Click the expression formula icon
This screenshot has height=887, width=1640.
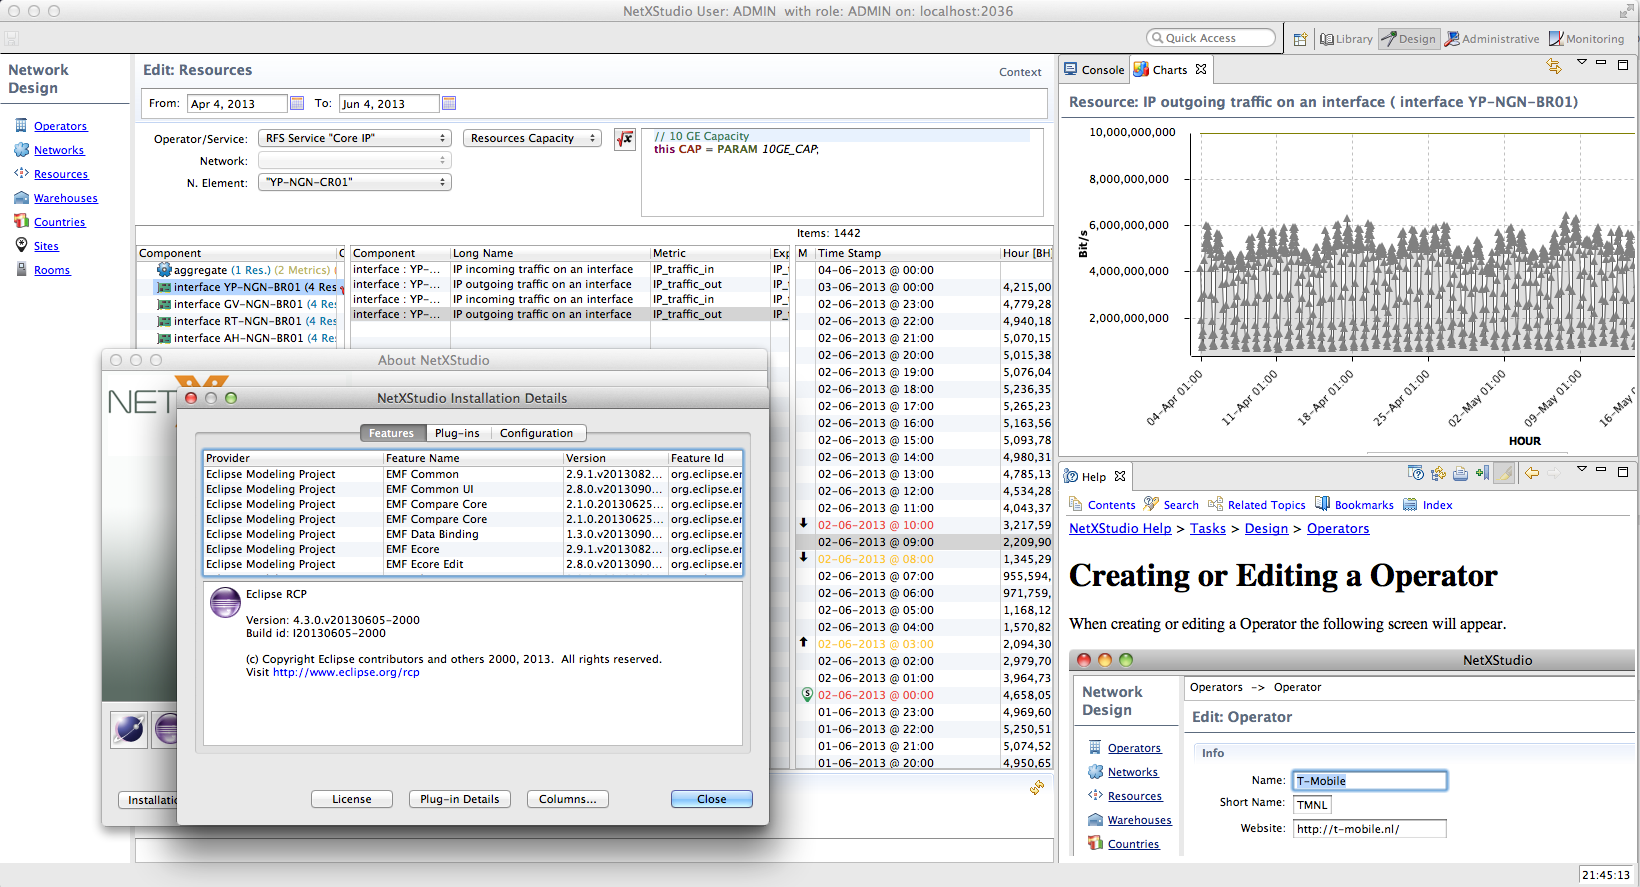[x=625, y=139]
